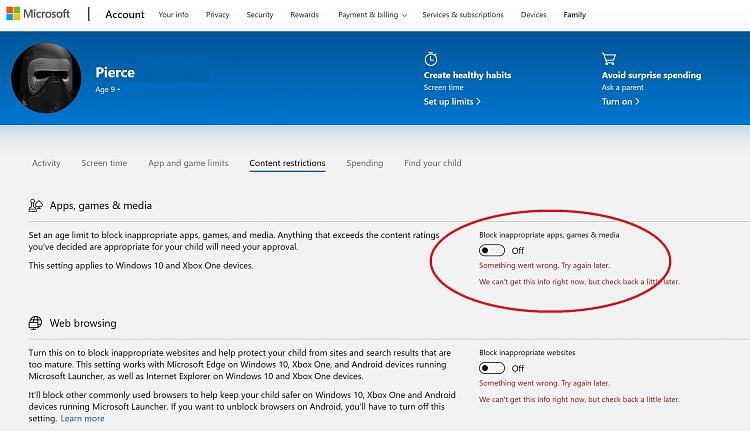The image size is (750, 431).
Task: Switch to the Spending tab
Action: 364,163
